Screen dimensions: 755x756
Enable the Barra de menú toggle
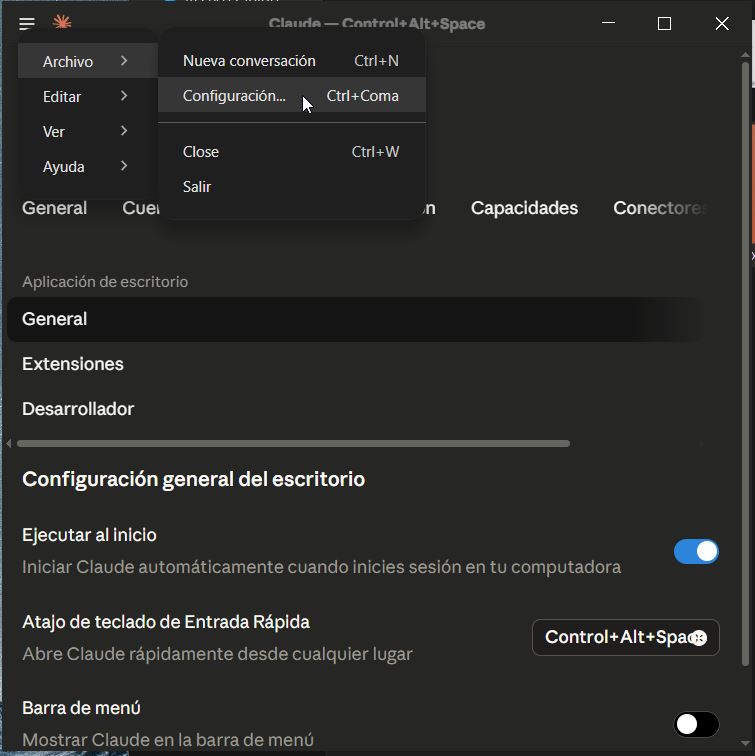(x=696, y=724)
